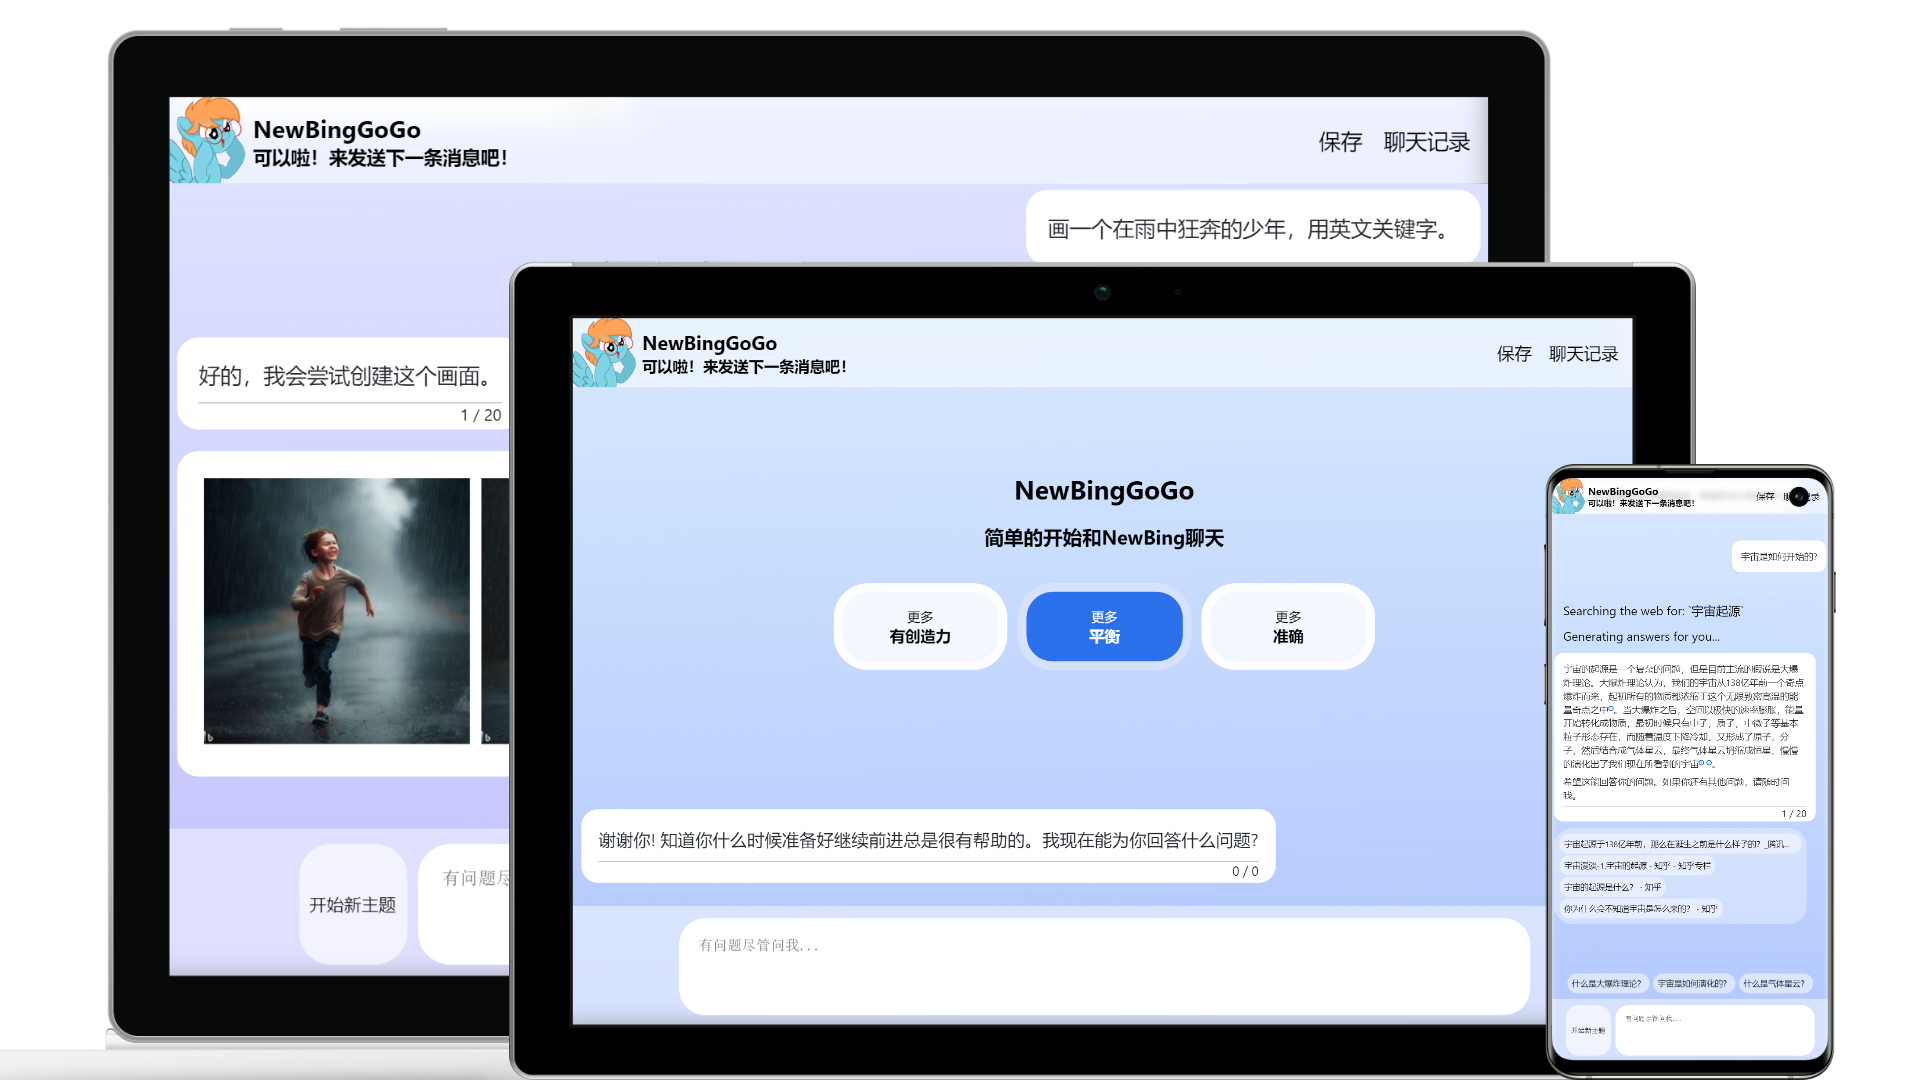Screen dimensions: 1920x1080
Task: Open 聊天记录 on the large back tablet
Action: pos(1426,142)
